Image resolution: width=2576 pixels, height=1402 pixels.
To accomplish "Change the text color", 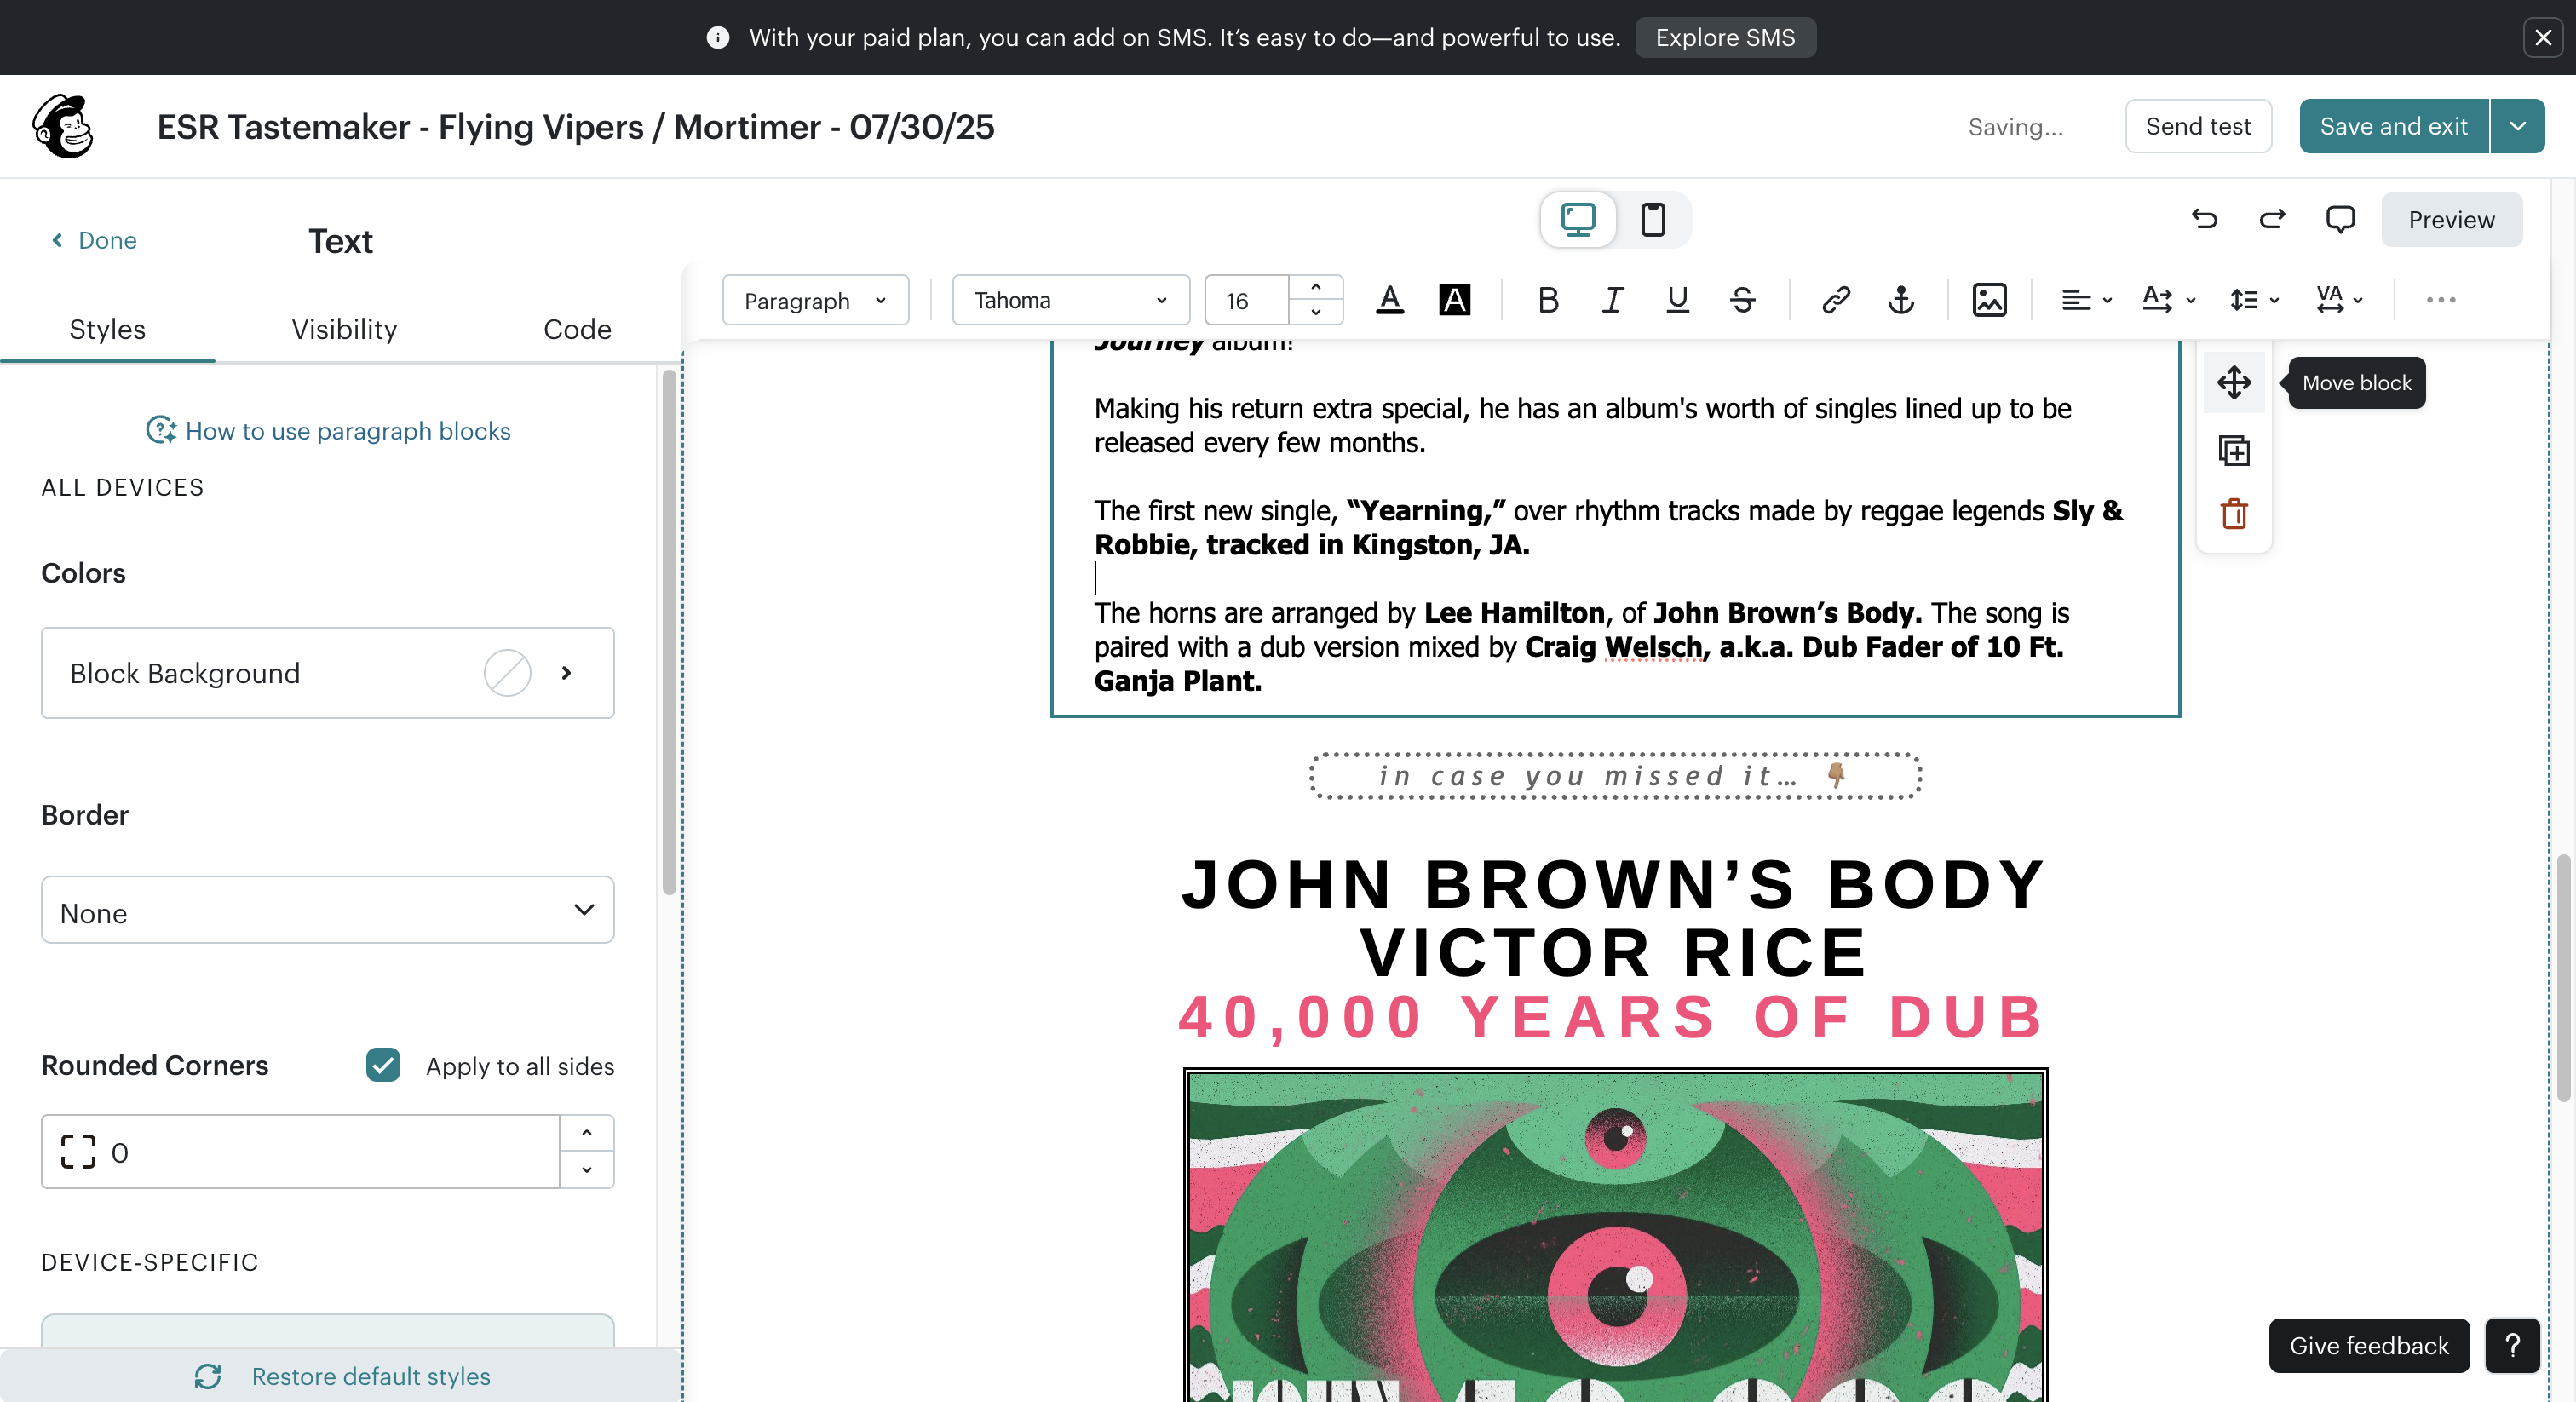I will 1390,300.
